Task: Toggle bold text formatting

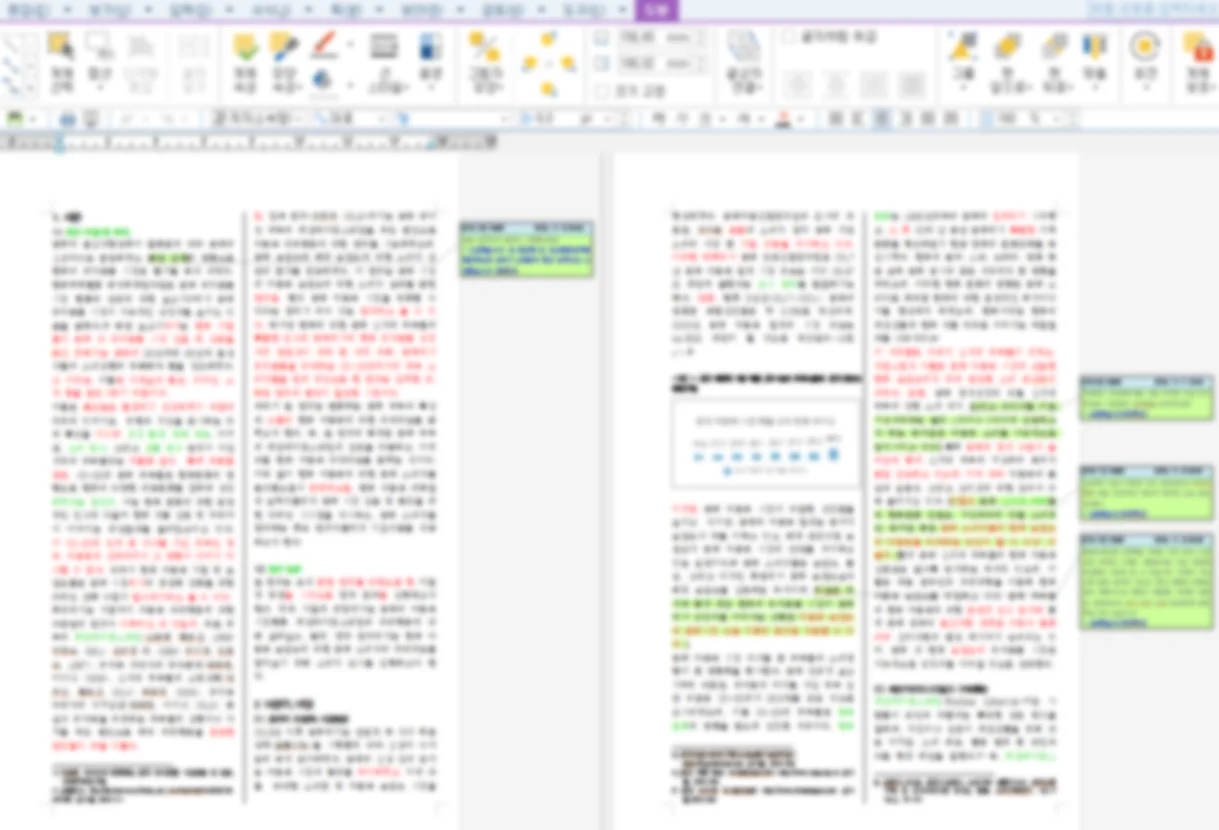Action: click(659, 119)
